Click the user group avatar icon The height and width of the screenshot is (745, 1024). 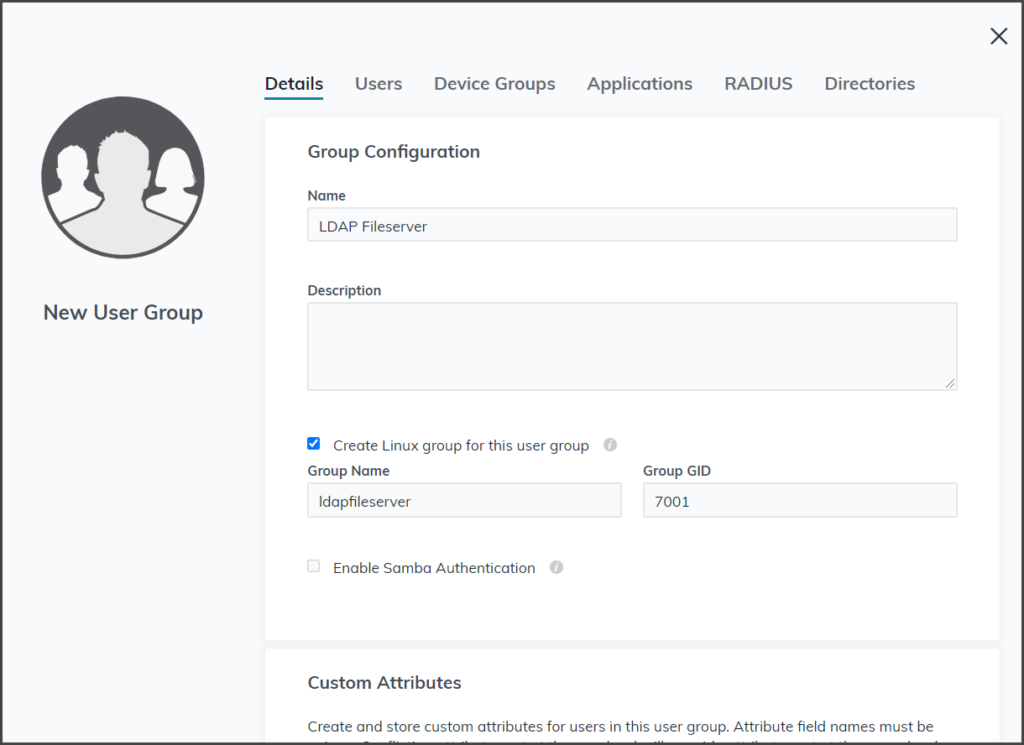[x=122, y=176]
